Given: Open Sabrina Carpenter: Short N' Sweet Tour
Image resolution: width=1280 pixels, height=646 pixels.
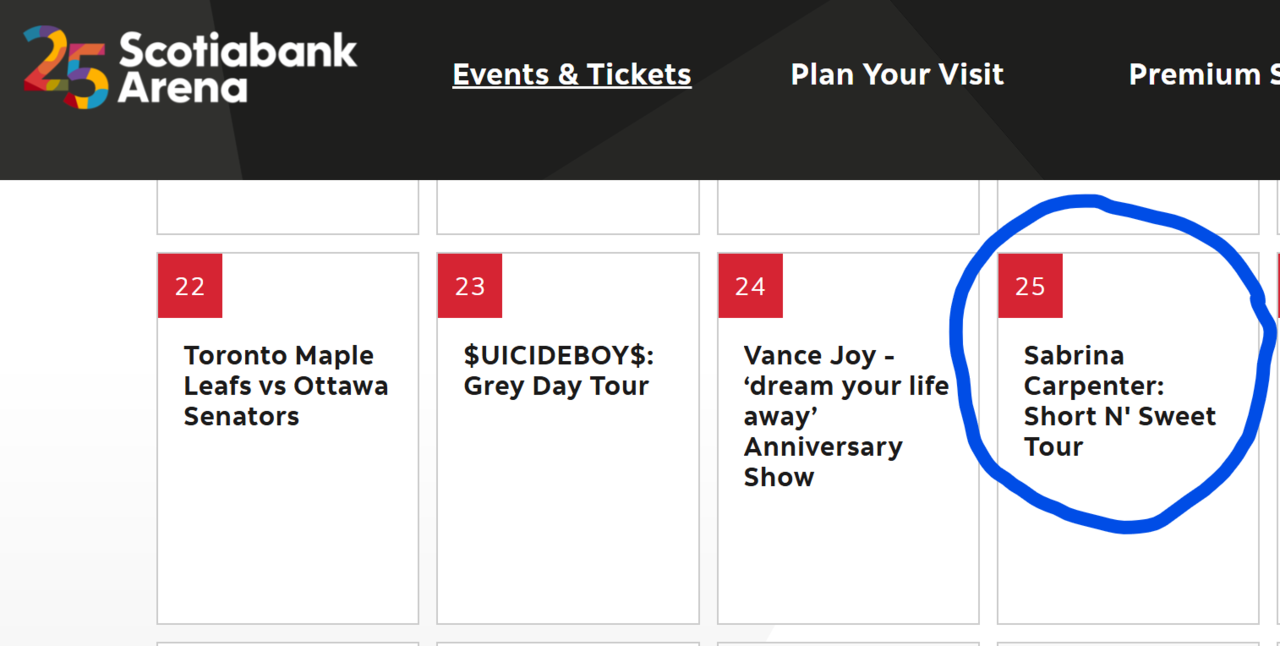Looking at the screenshot, I should pyautogui.click(x=1119, y=401).
